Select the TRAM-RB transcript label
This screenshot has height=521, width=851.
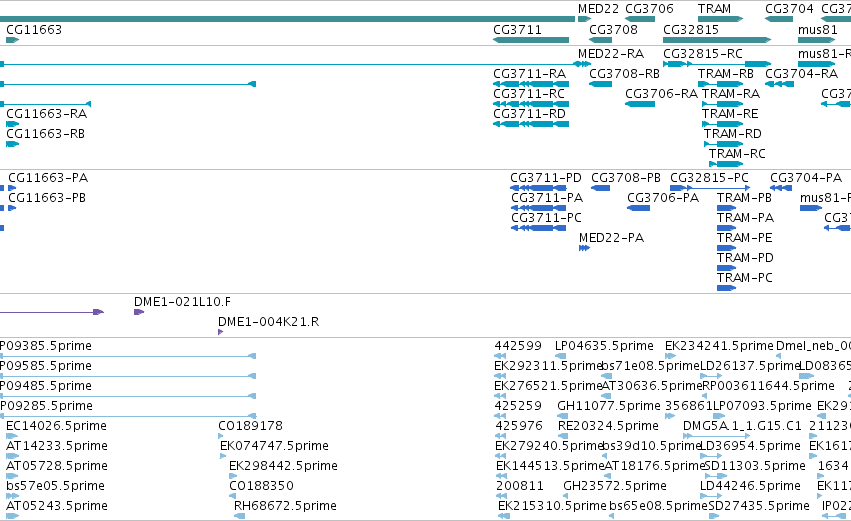(x=726, y=74)
